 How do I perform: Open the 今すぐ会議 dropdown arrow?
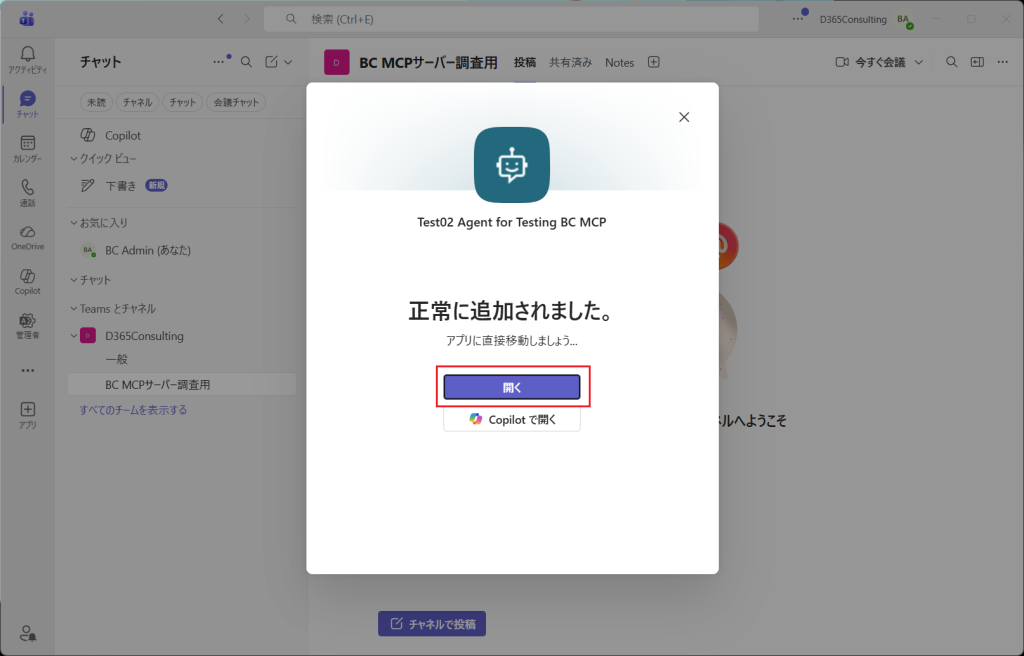(x=919, y=62)
